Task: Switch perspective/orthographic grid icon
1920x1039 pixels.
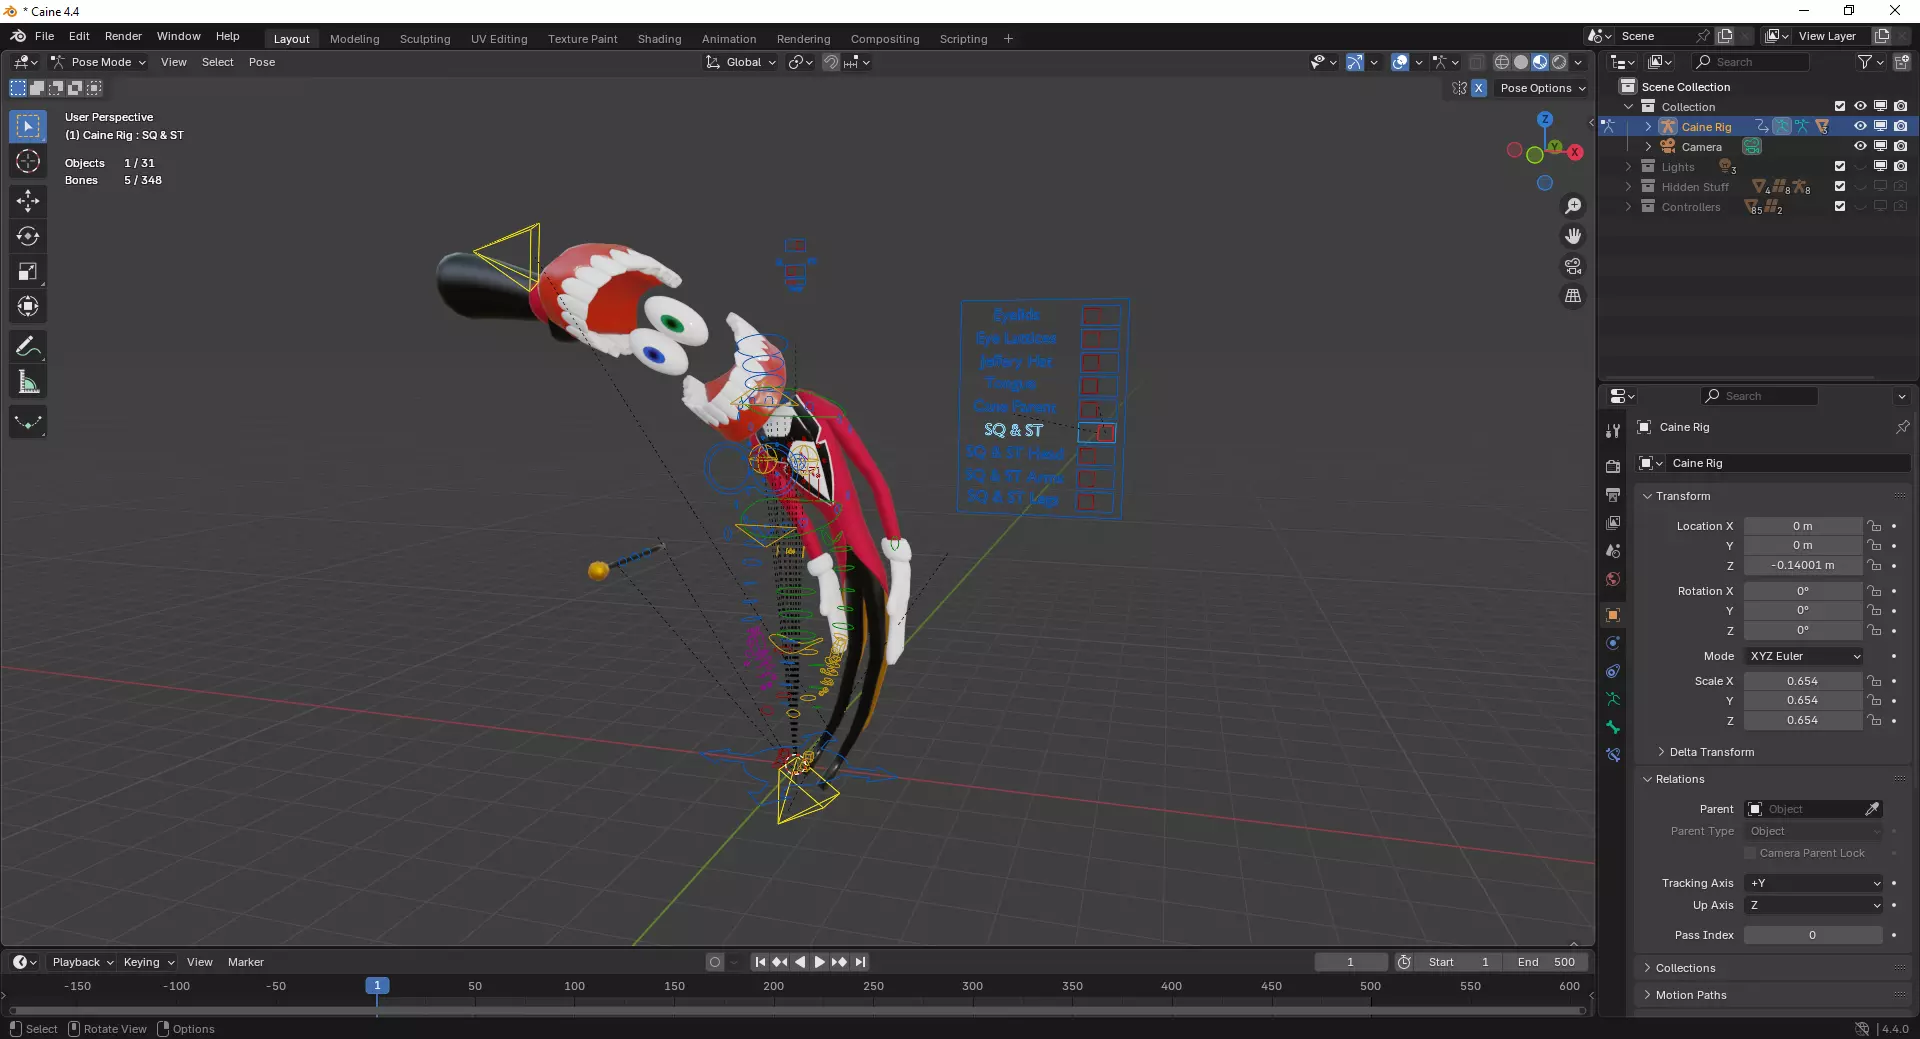Action: pyautogui.click(x=1573, y=296)
